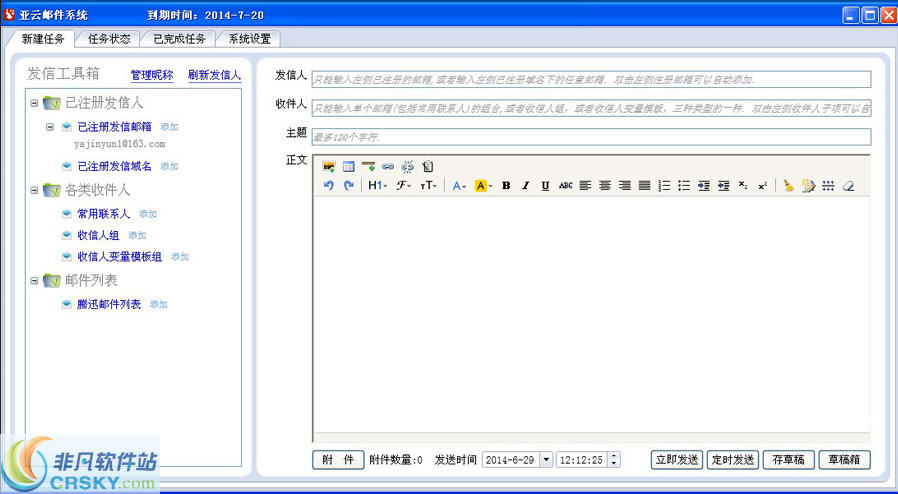Insert a hyperlink with link icon
898x494 pixels.
388,167
